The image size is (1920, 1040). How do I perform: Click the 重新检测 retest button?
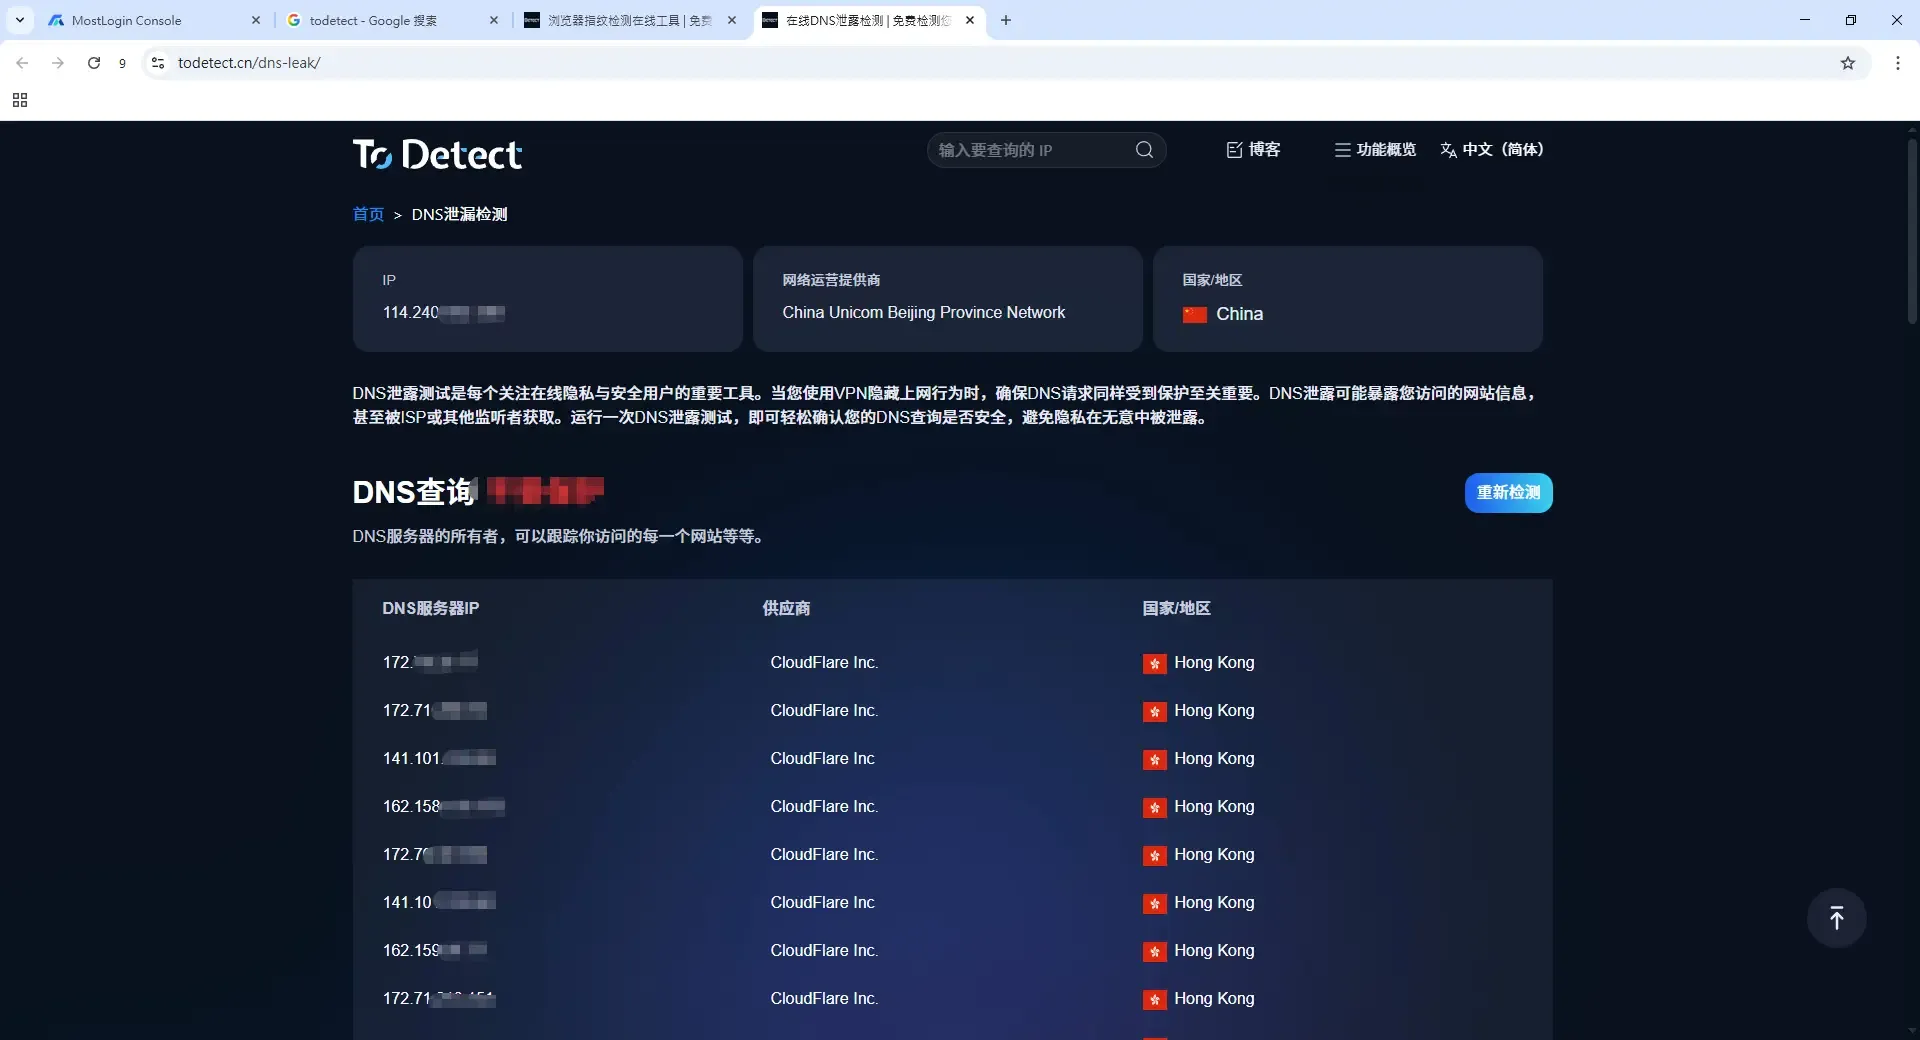pos(1508,492)
